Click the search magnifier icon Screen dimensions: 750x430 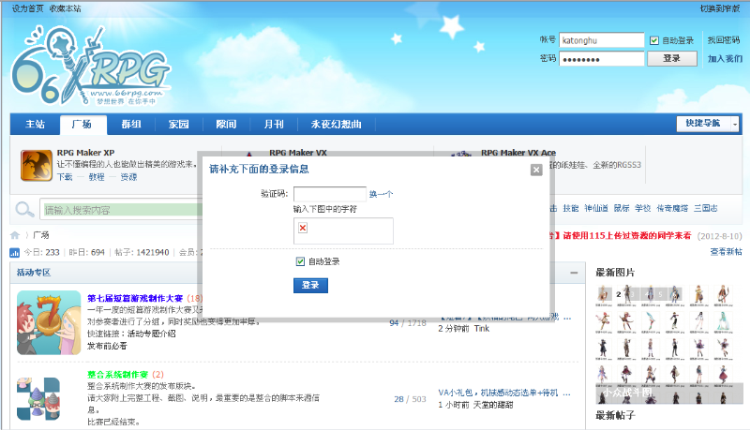click(x=24, y=209)
